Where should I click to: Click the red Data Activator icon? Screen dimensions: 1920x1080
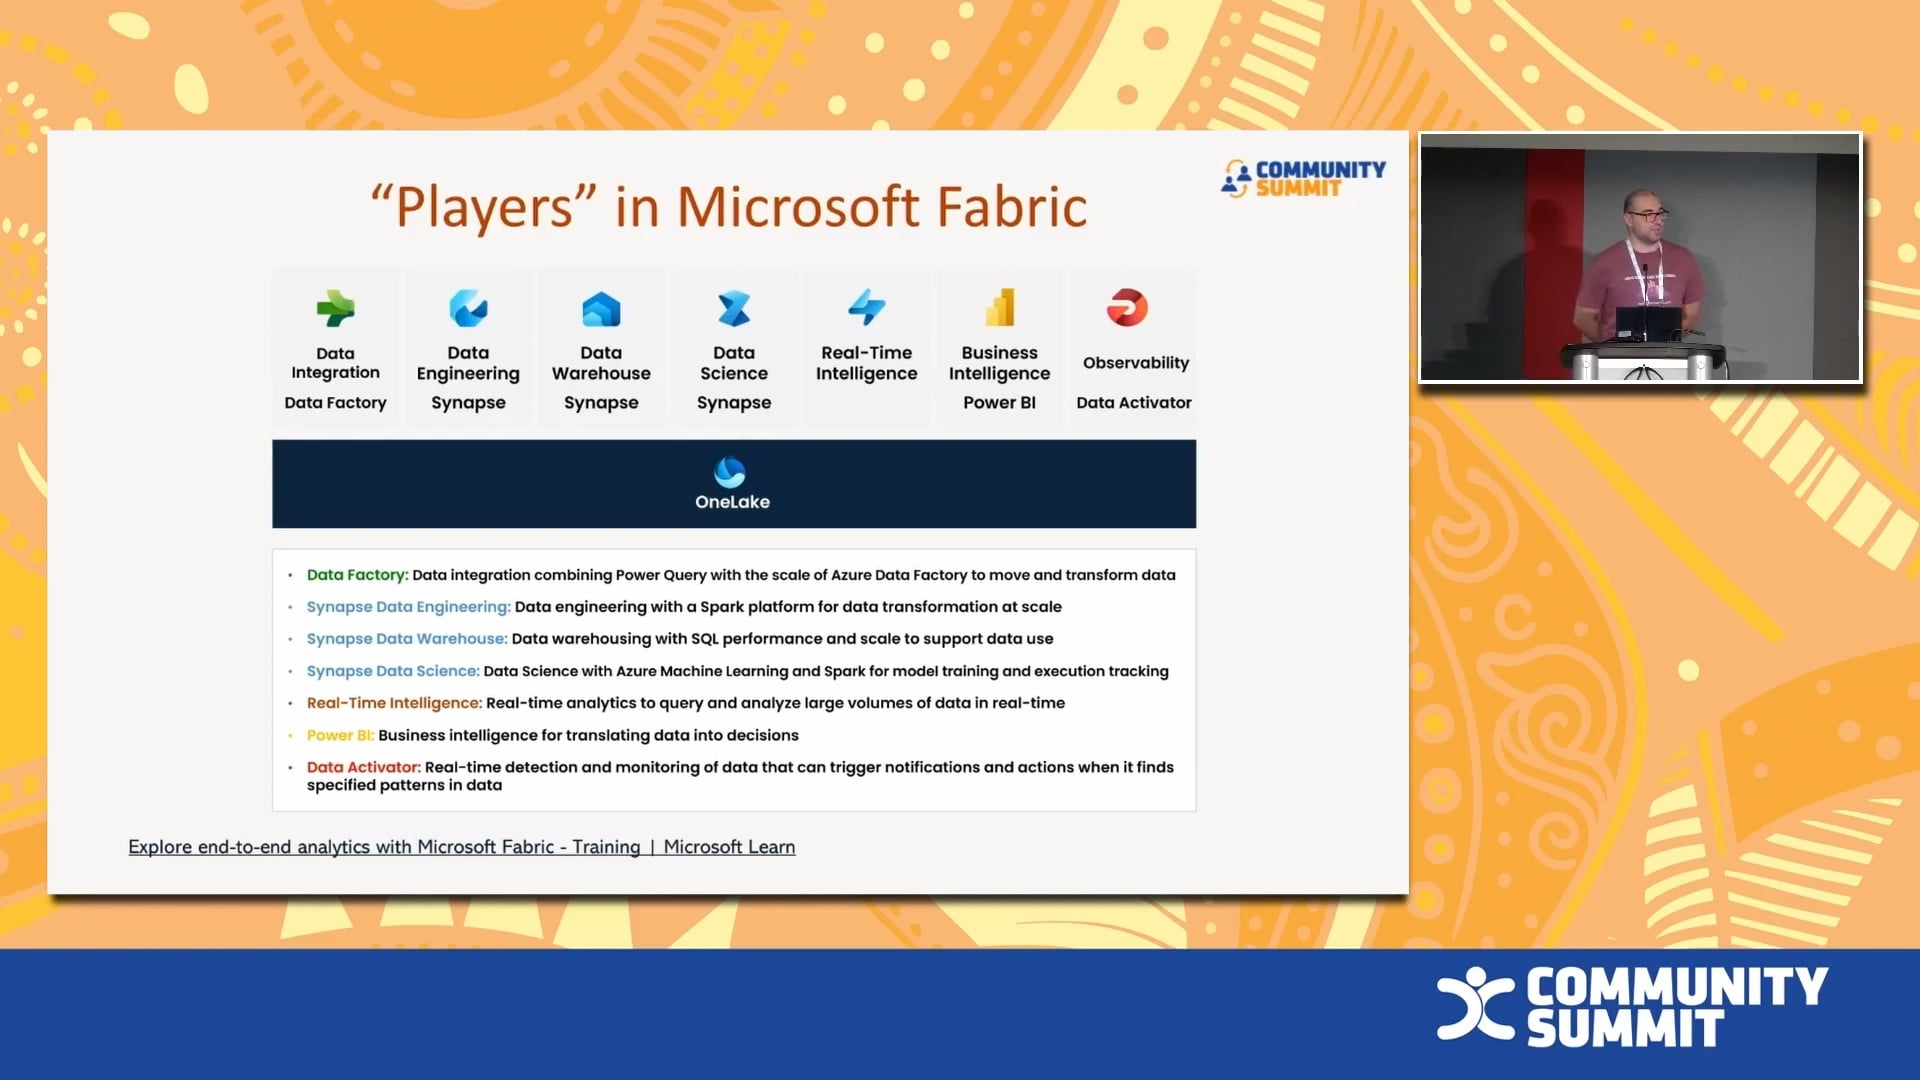(1127, 308)
